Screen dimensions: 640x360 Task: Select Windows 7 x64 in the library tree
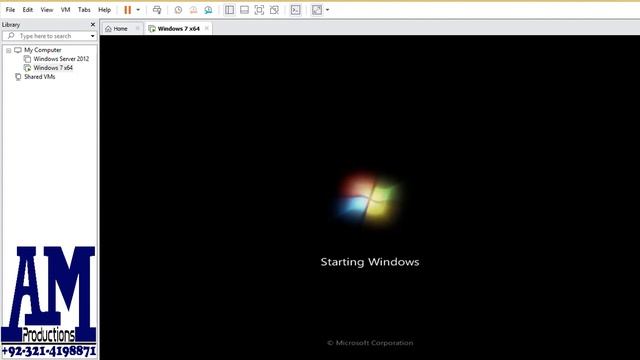click(53, 68)
